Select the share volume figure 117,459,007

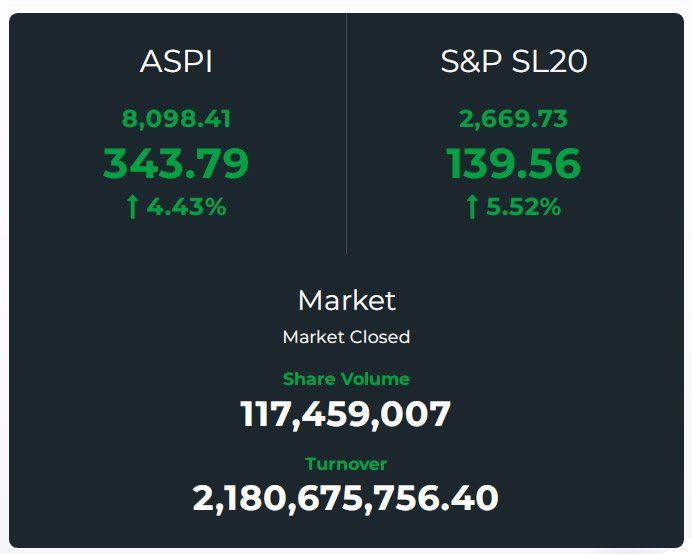(346, 414)
